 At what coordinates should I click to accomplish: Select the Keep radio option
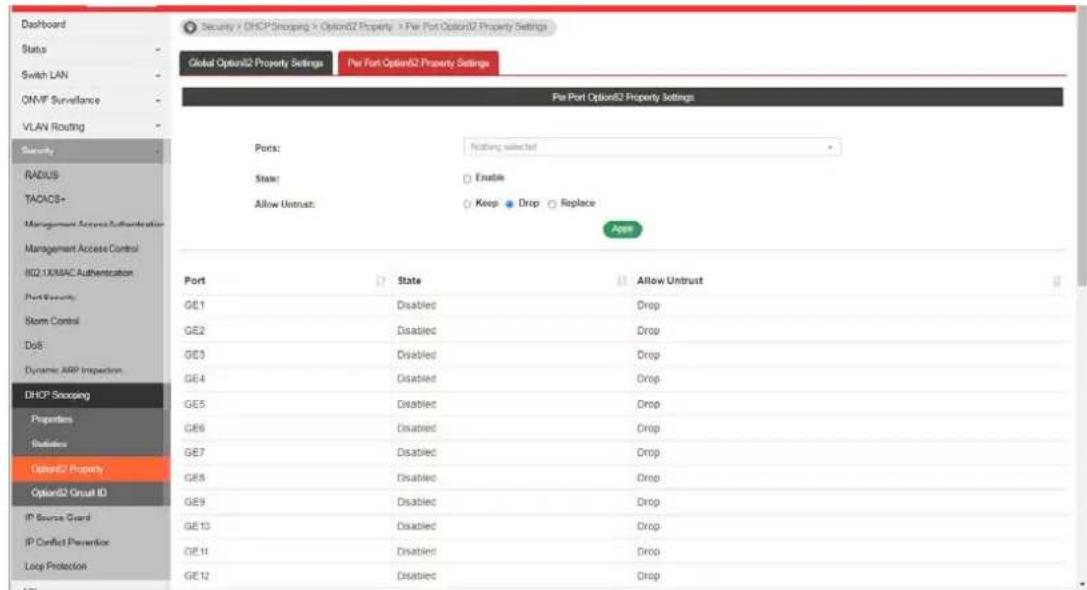[467, 204]
